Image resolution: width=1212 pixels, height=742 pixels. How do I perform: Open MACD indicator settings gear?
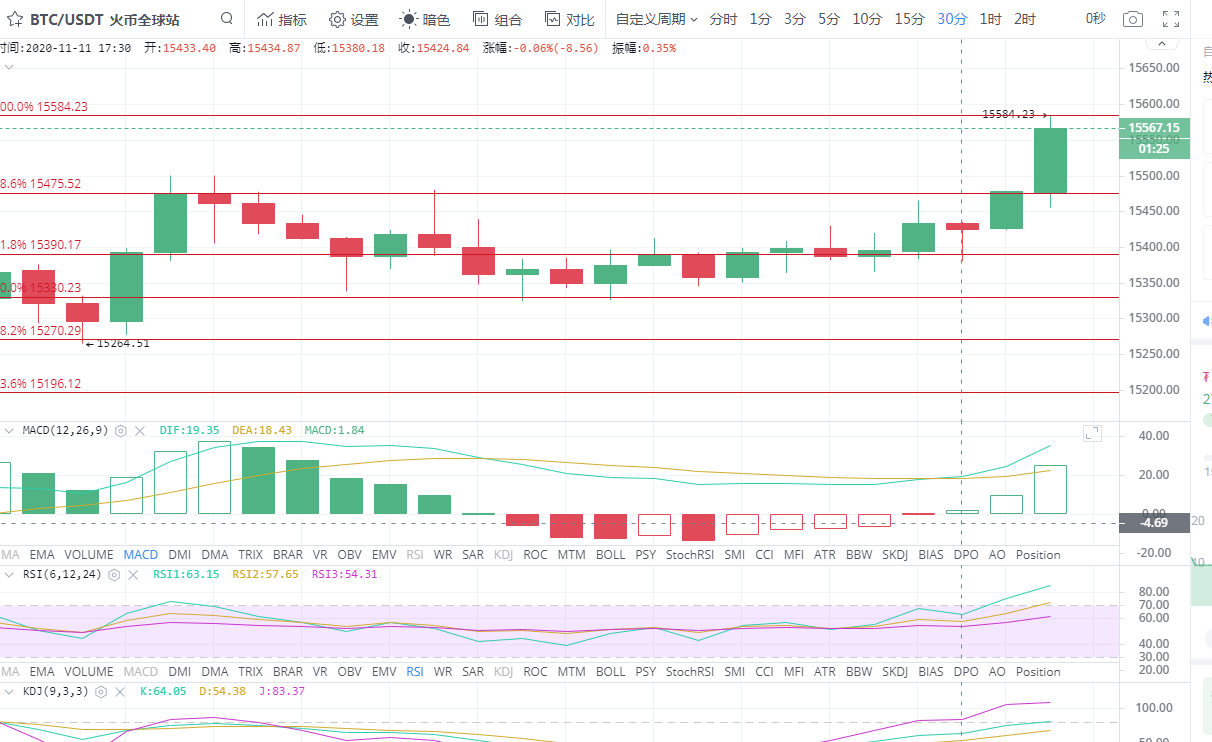pos(121,431)
